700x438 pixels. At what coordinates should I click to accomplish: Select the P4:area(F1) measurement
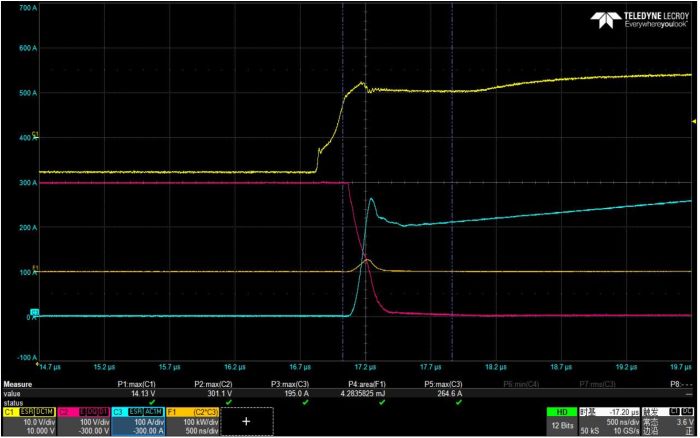pos(367,388)
